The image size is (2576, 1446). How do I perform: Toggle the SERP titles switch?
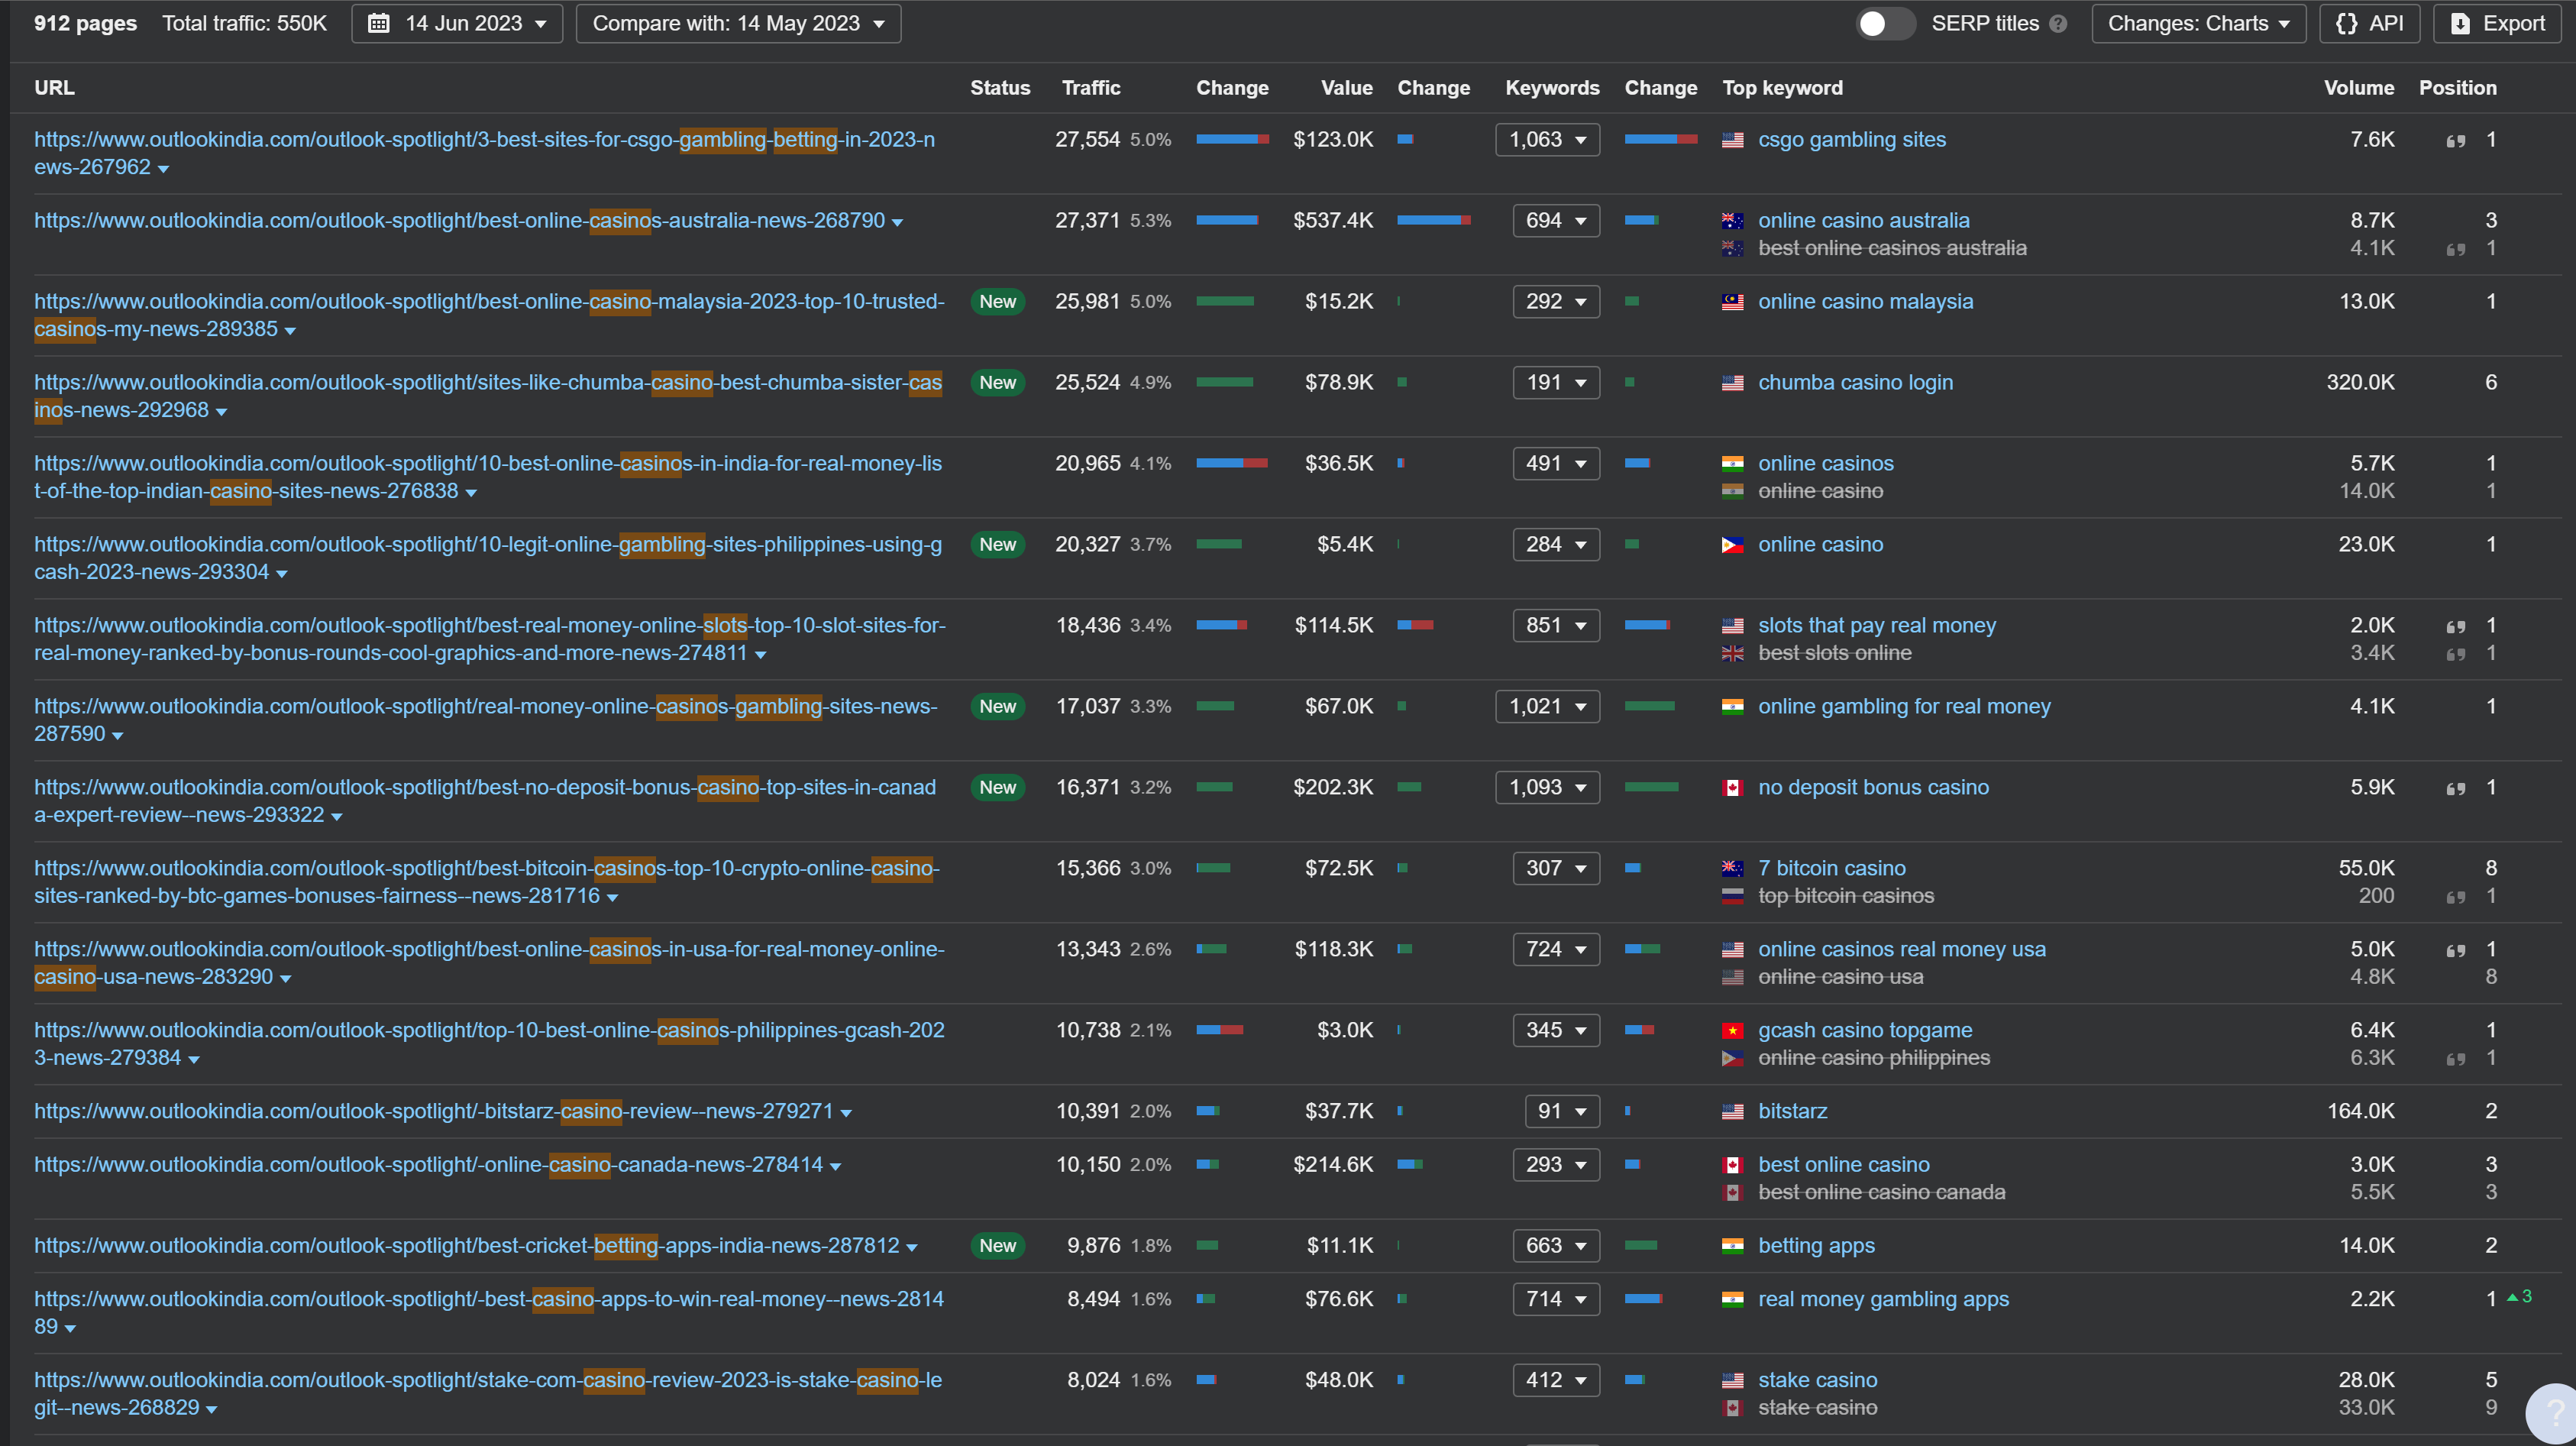coord(1885,23)
